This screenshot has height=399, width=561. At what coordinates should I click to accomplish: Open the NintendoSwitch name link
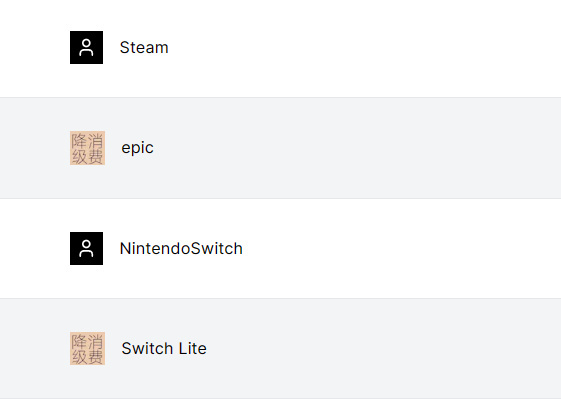[181, 248]
